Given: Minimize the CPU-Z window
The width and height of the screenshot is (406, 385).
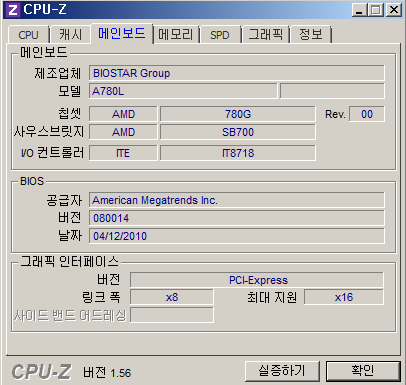Looking at the screenshot, I should tap(359, 10).
